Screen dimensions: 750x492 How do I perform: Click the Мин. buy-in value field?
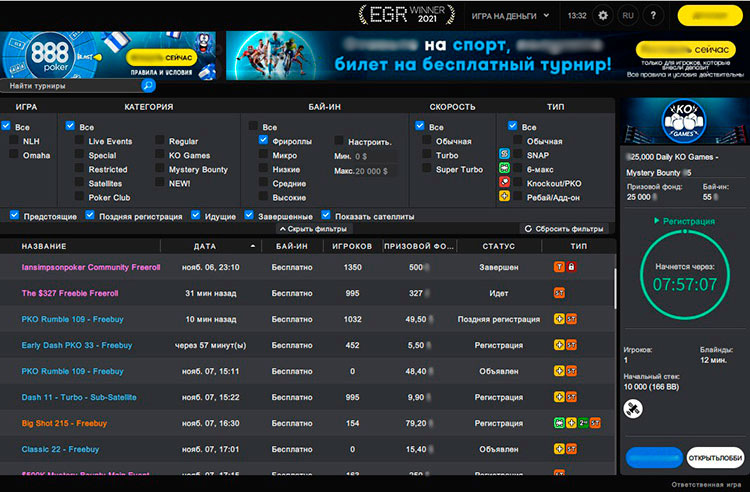tap(375, 156)
